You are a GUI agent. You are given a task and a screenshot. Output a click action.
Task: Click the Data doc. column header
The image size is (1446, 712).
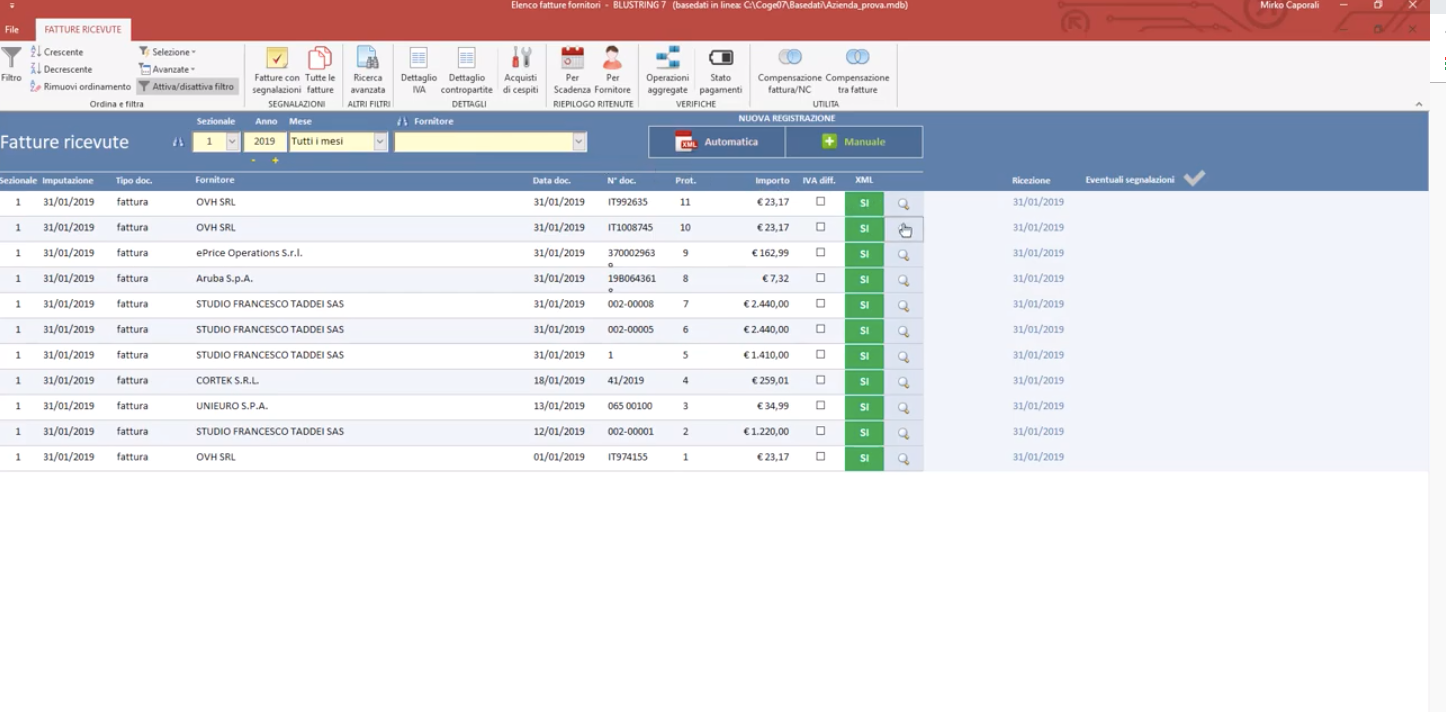(552, 180)
